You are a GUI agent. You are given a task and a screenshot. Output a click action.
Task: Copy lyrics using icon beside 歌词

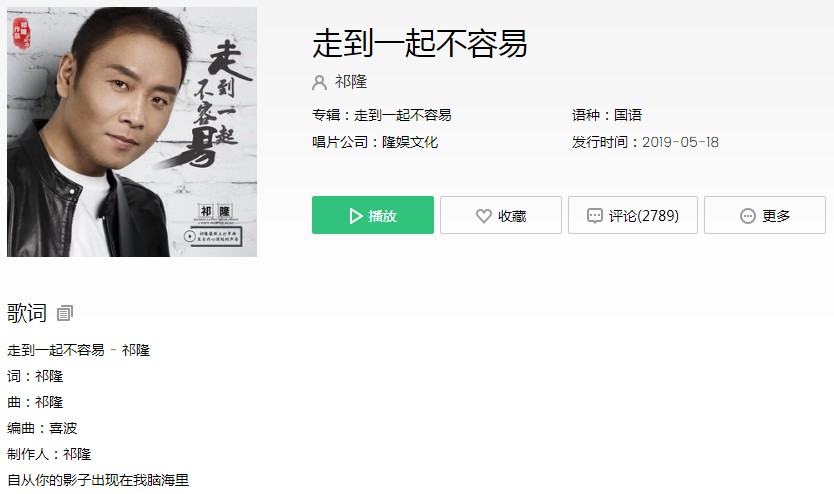[65, 313]
